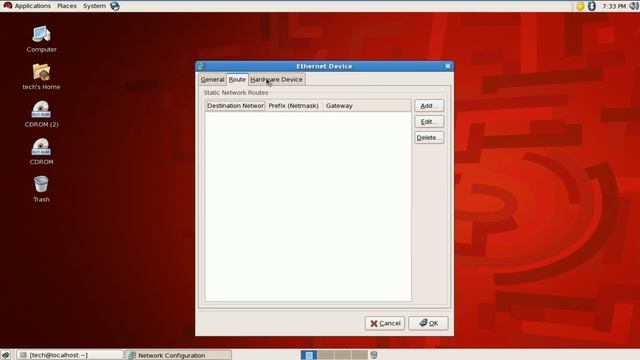The height and width of the screenshot is (360, 640).
Task: Select the second workspace in the switcher
Action: click(x=325, y=355)
